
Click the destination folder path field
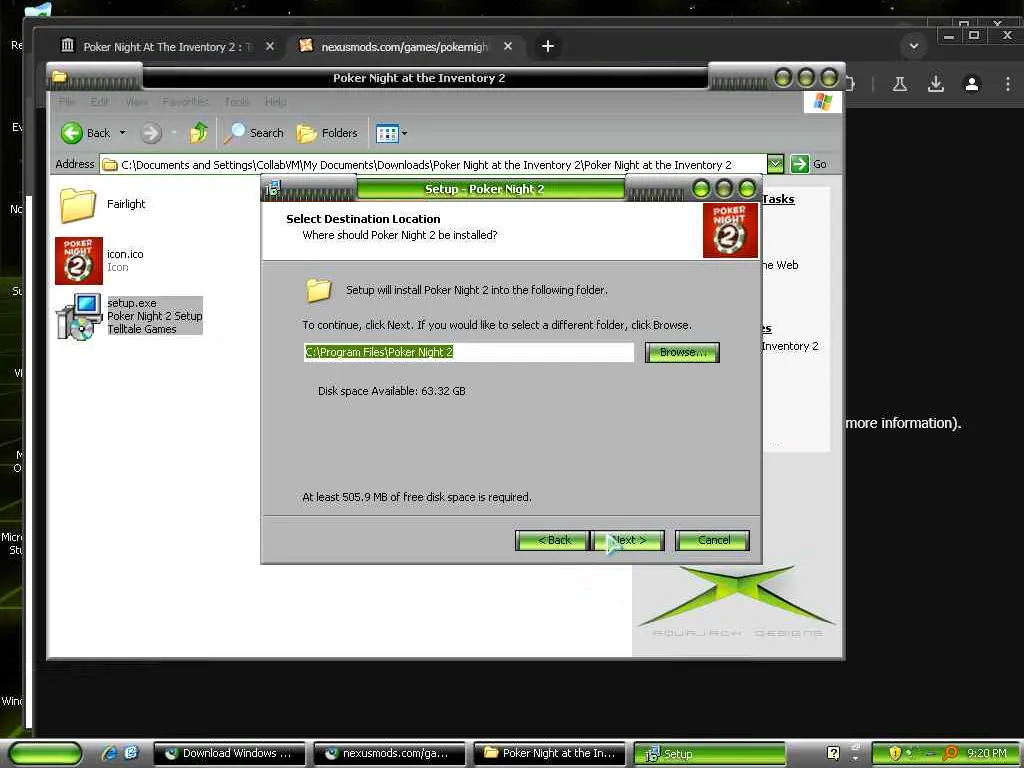(468, 352)
